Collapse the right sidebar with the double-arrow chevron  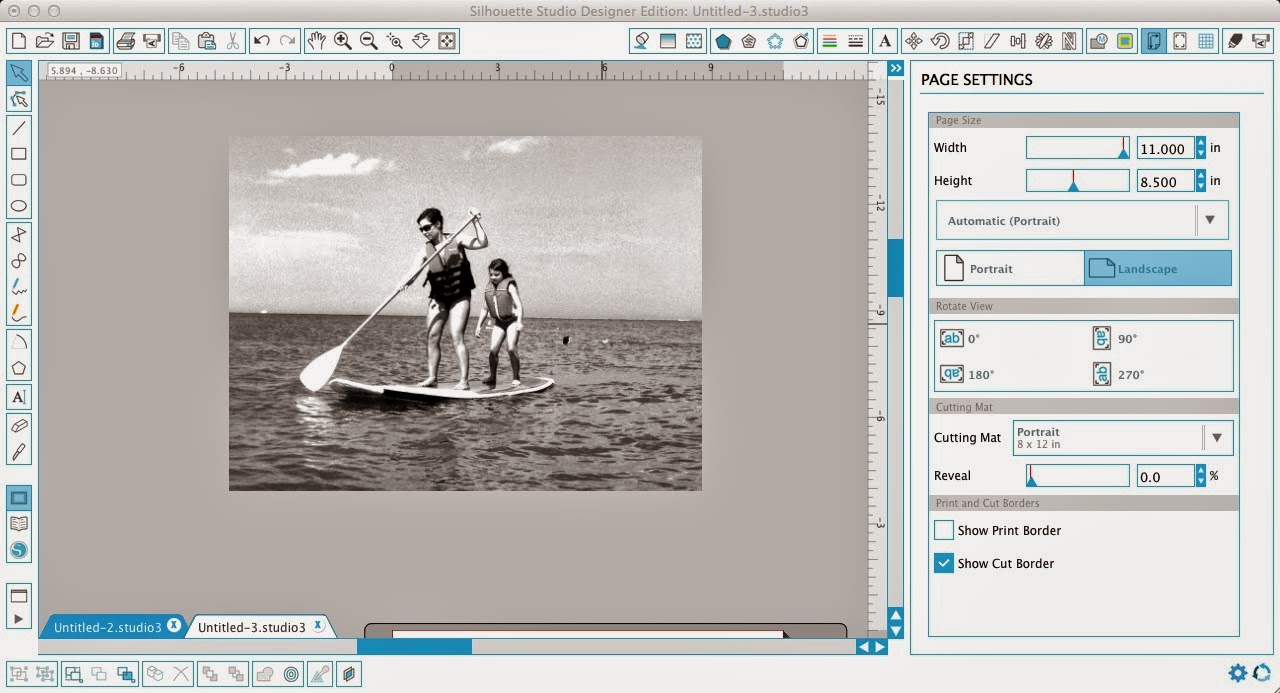pyautogui.click(x=895, y=68)
